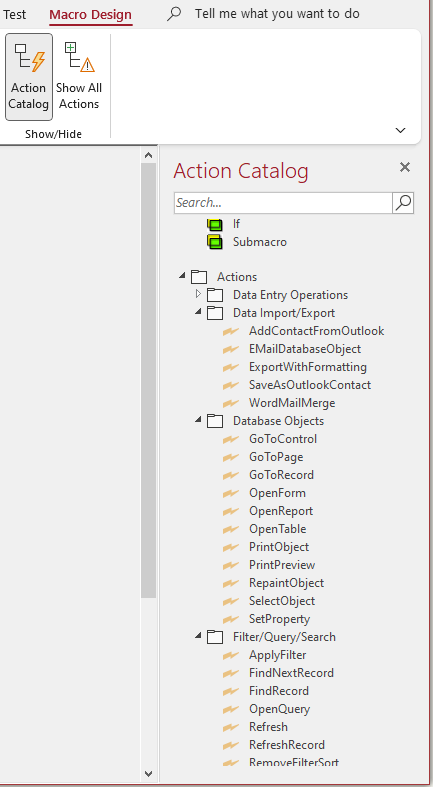Screen dimensions: 433x787
Task: Close the Action Catalog pane
Action: pos(405,167)
